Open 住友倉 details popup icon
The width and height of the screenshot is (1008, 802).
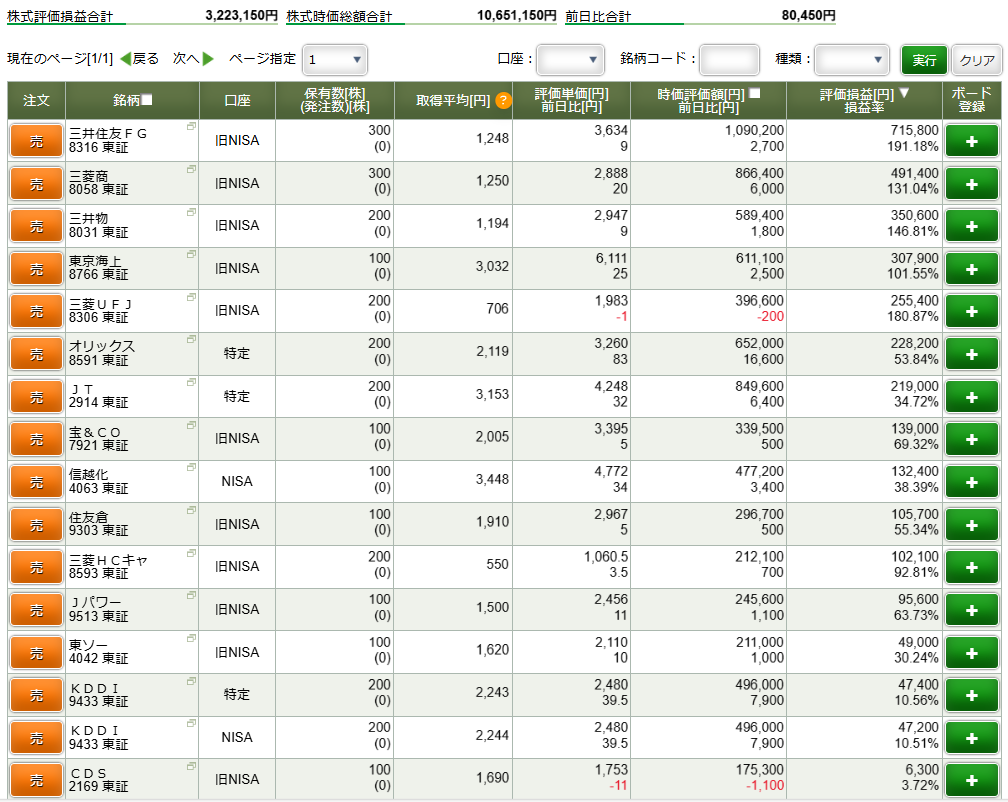(191, 510)
